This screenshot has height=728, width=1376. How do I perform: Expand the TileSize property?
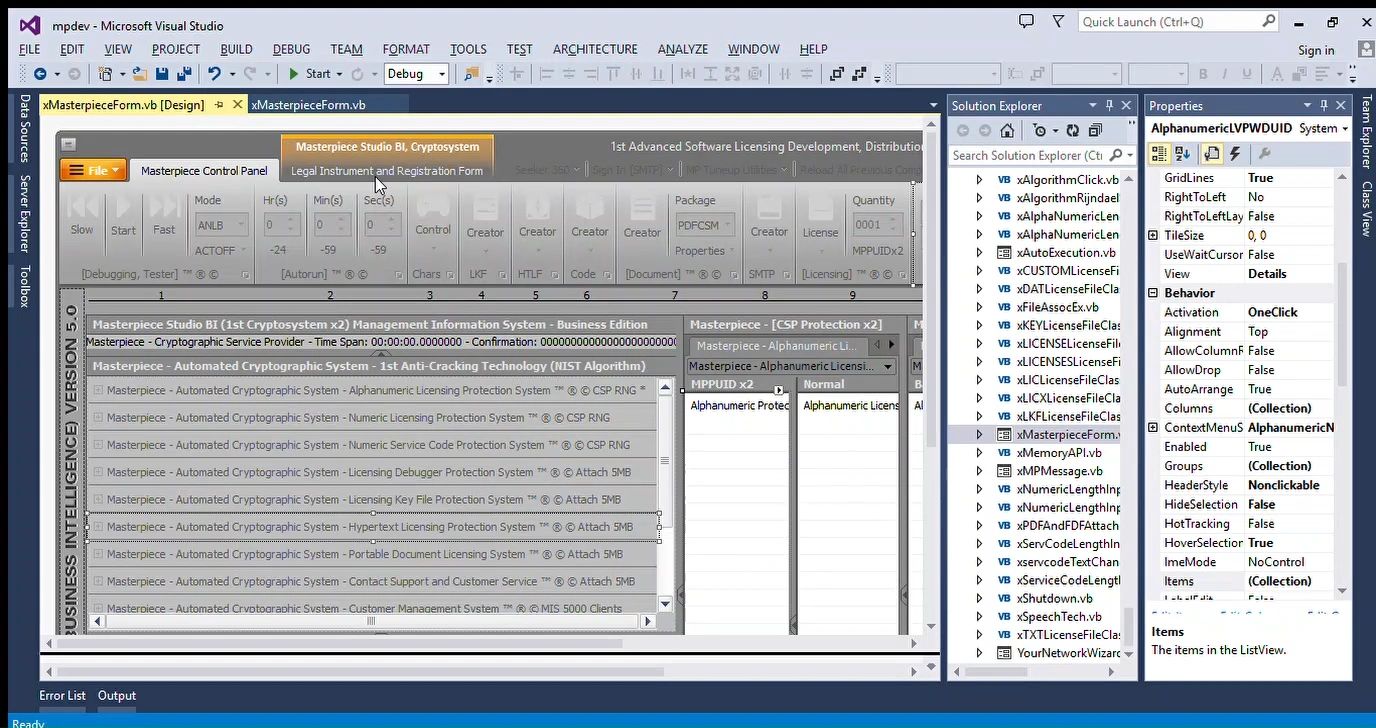coord(1153,235)
